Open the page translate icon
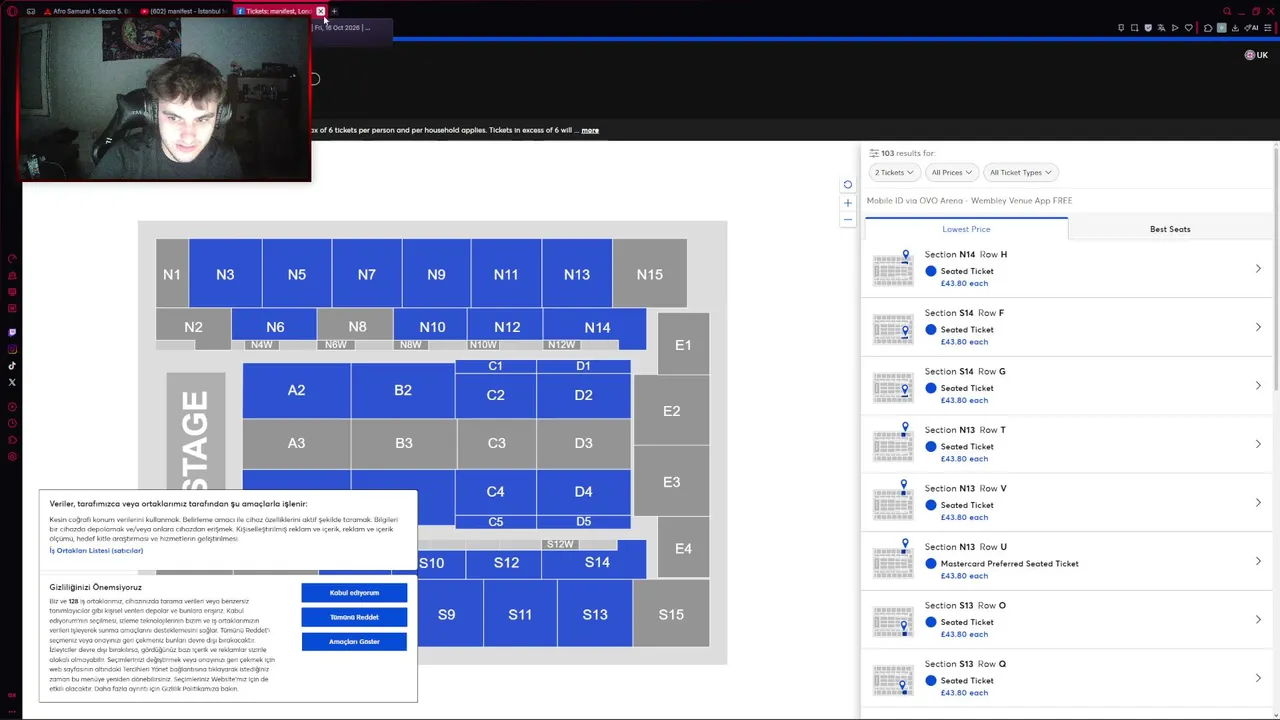 pos(1161,28)
